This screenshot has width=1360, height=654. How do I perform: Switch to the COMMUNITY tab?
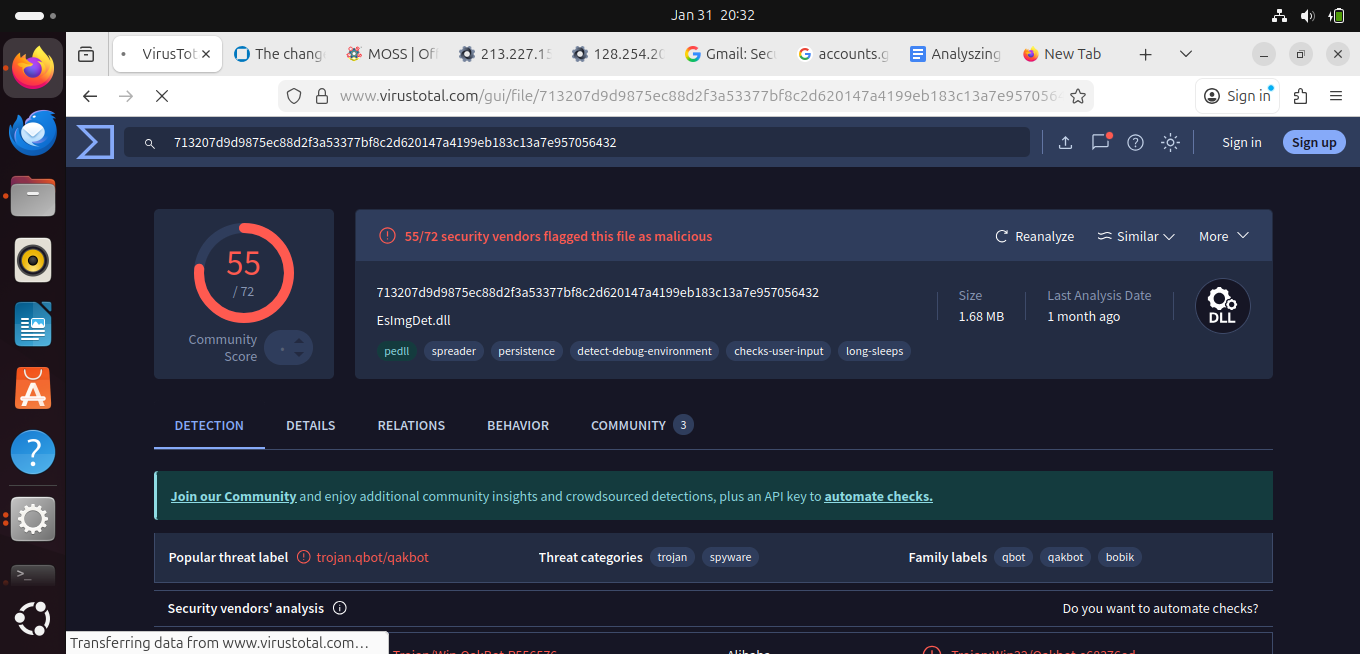(641, 425)
